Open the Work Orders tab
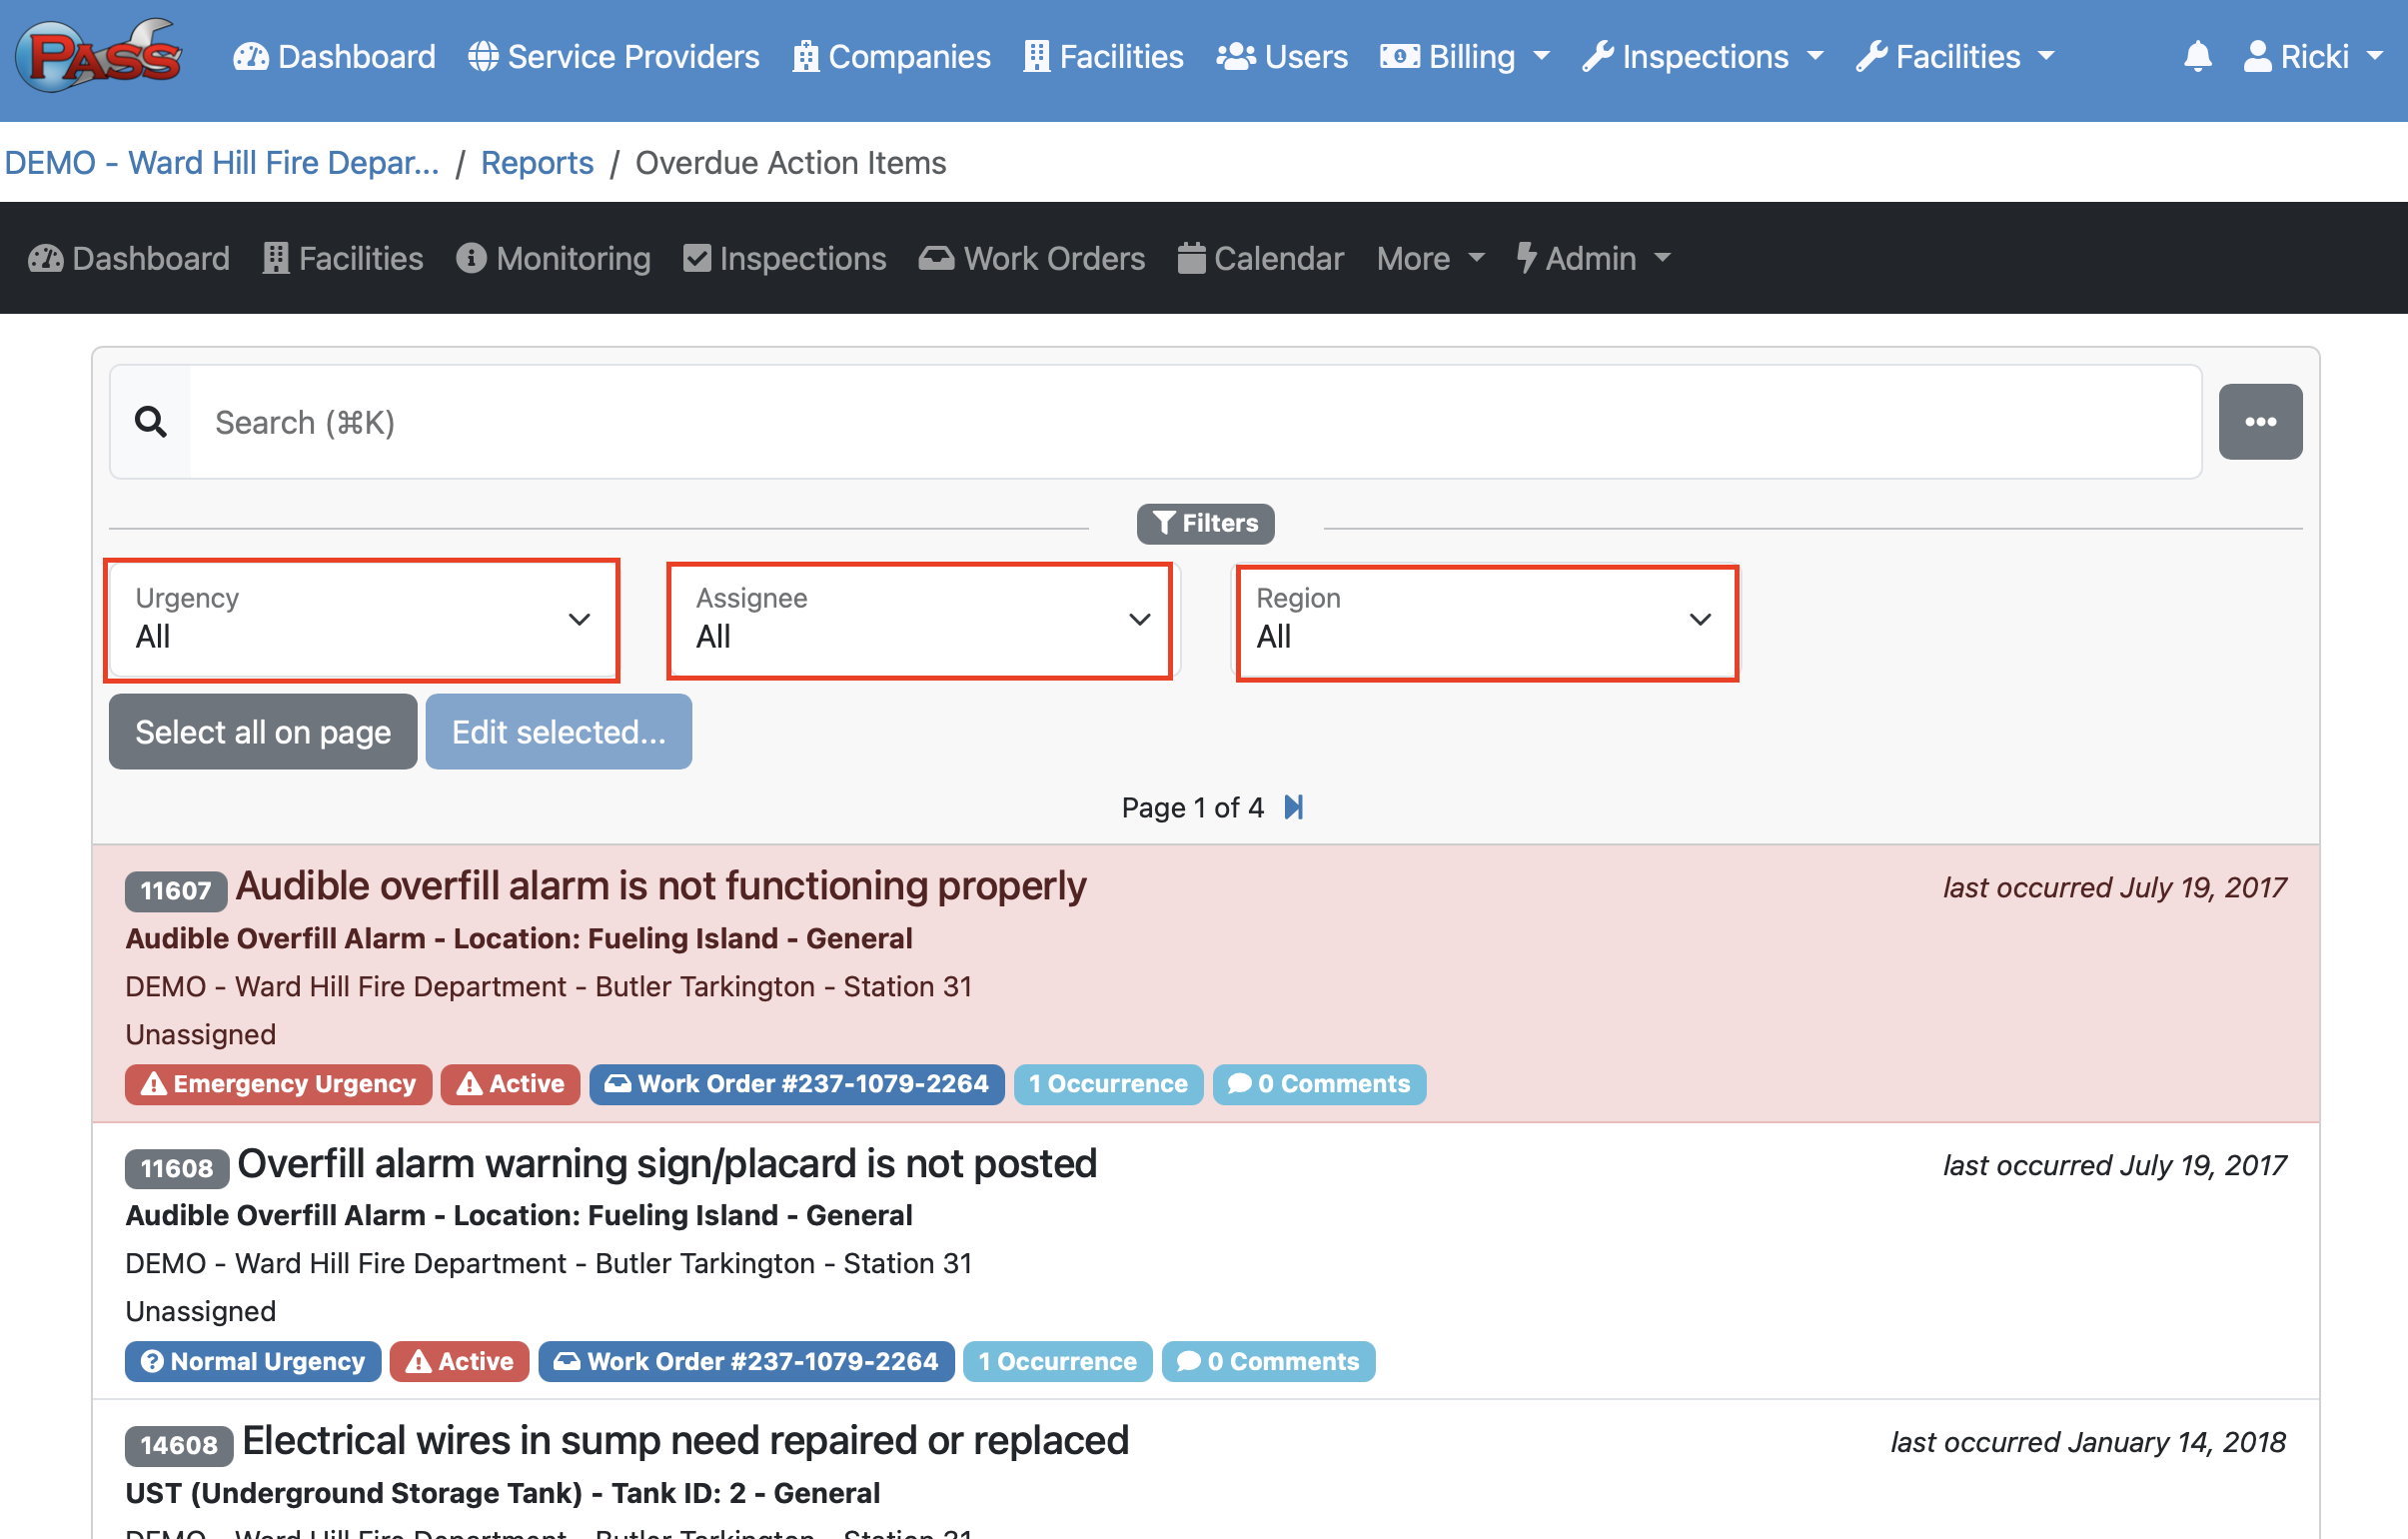This screenshot has width=2408, height=1539. 1032,259
